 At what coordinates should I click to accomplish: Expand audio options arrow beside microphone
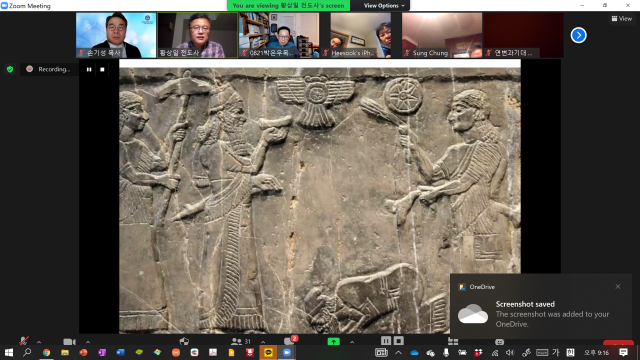(39, 342)
